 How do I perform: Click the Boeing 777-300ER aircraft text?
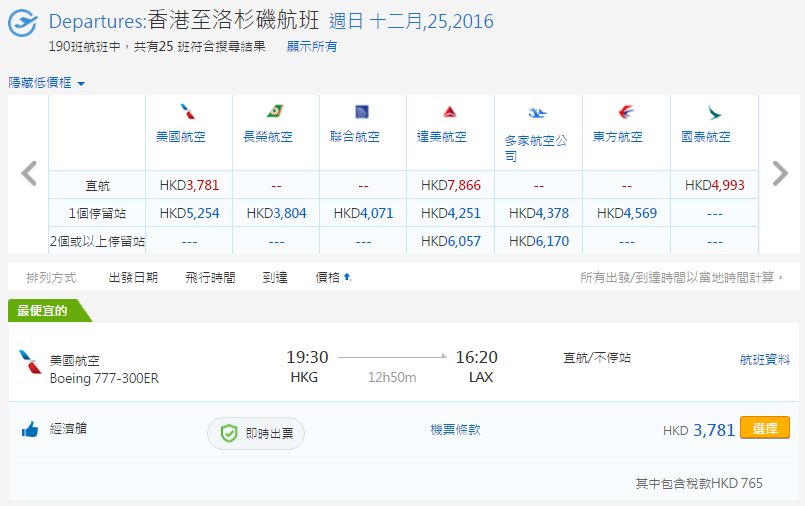click(x=104, y=379)
